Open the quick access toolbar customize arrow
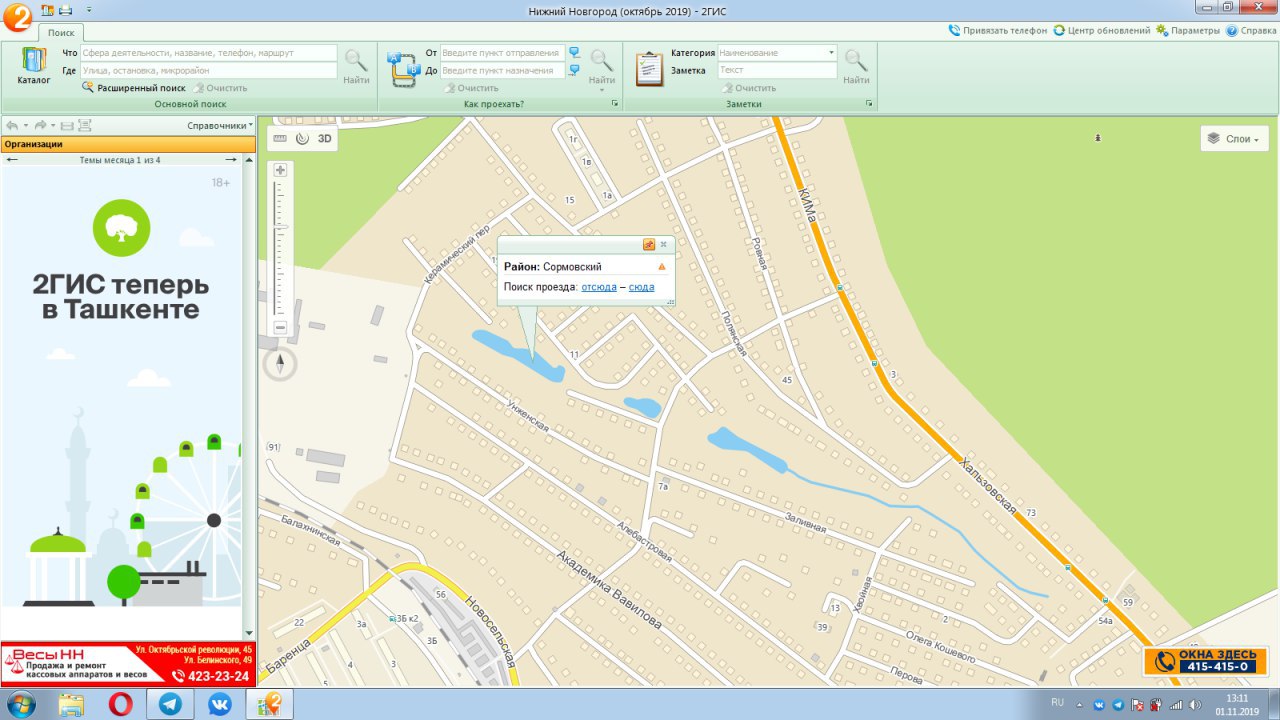 tap(88, 9)
